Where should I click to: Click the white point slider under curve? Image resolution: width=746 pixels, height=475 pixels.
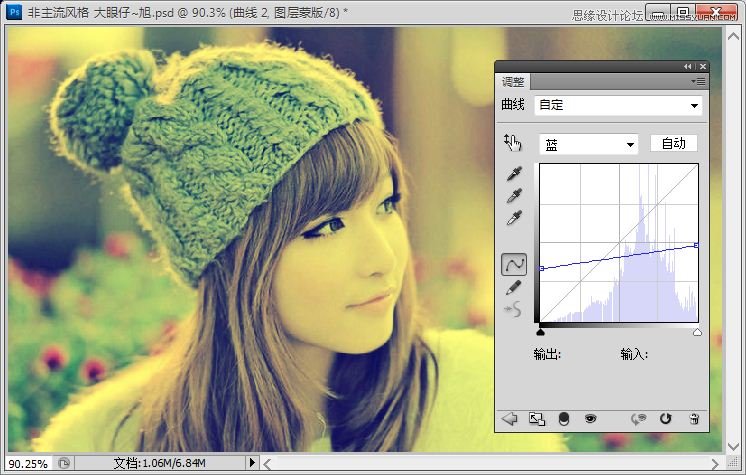(x=697, y=332)
